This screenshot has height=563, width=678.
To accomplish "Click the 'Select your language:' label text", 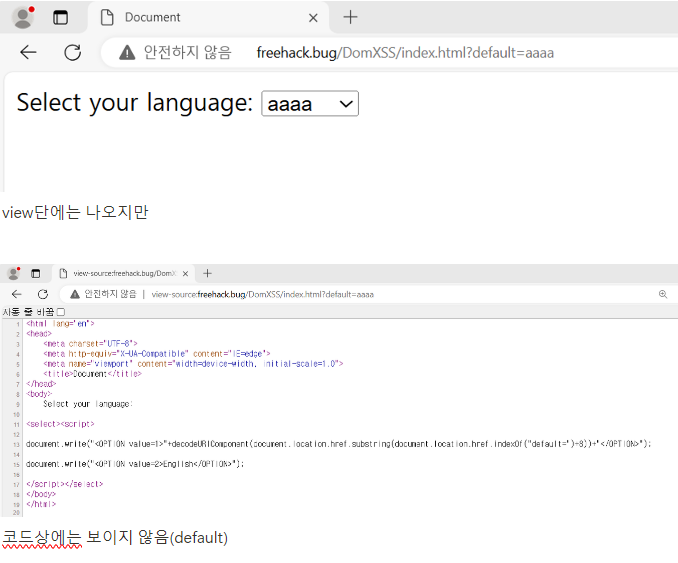I will [x=134, y=103].
